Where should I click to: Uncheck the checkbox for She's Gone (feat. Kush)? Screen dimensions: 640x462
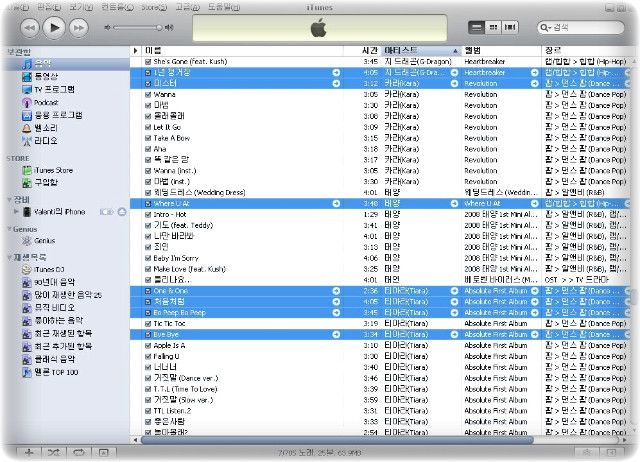[x=148, y=62]
